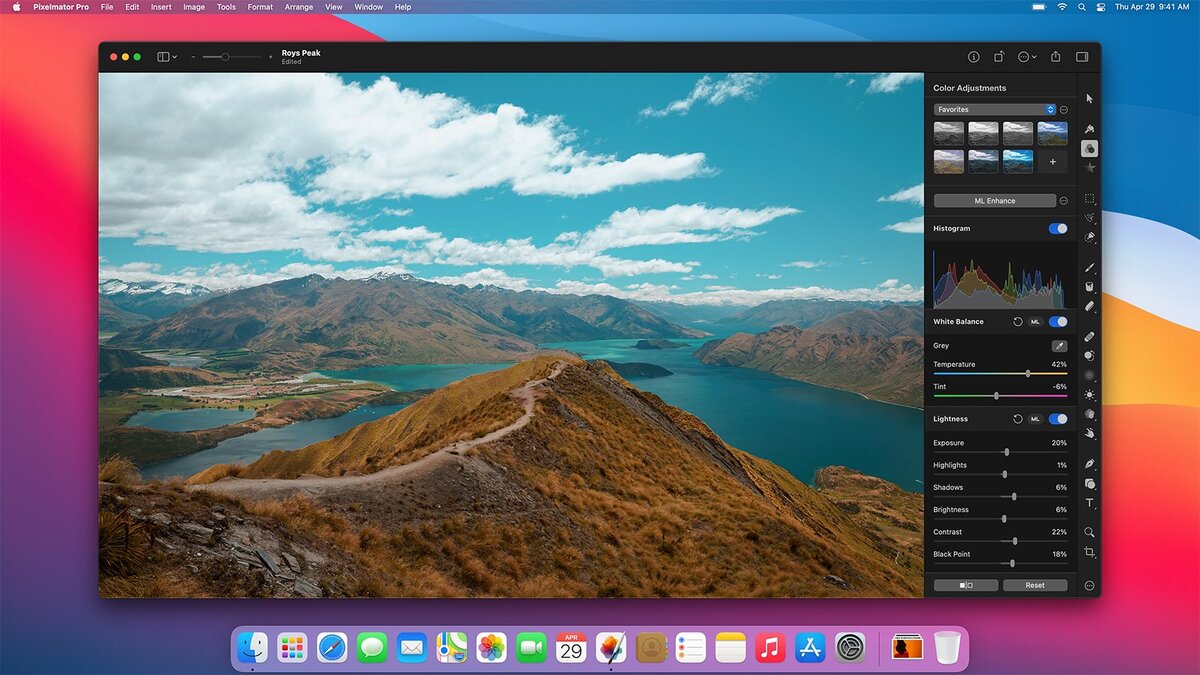This screenshot has width=1200, height=675.
Task: Select the Shape tool
Action: [x=1089, y=484]
